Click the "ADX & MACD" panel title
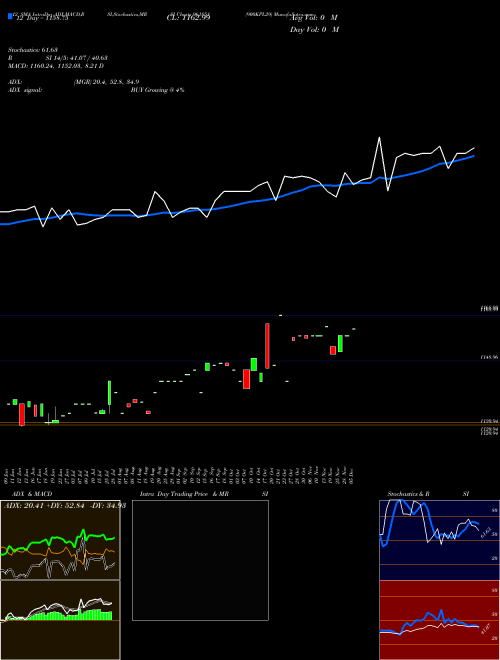The image size is (500, 660). [32, 494]
